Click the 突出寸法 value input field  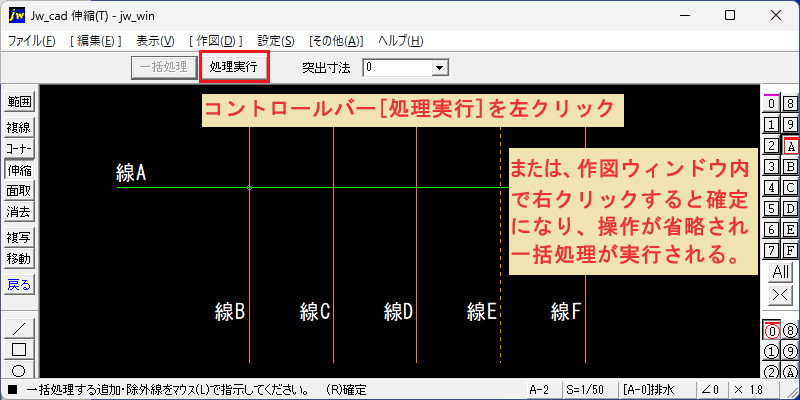click(397, 67)
